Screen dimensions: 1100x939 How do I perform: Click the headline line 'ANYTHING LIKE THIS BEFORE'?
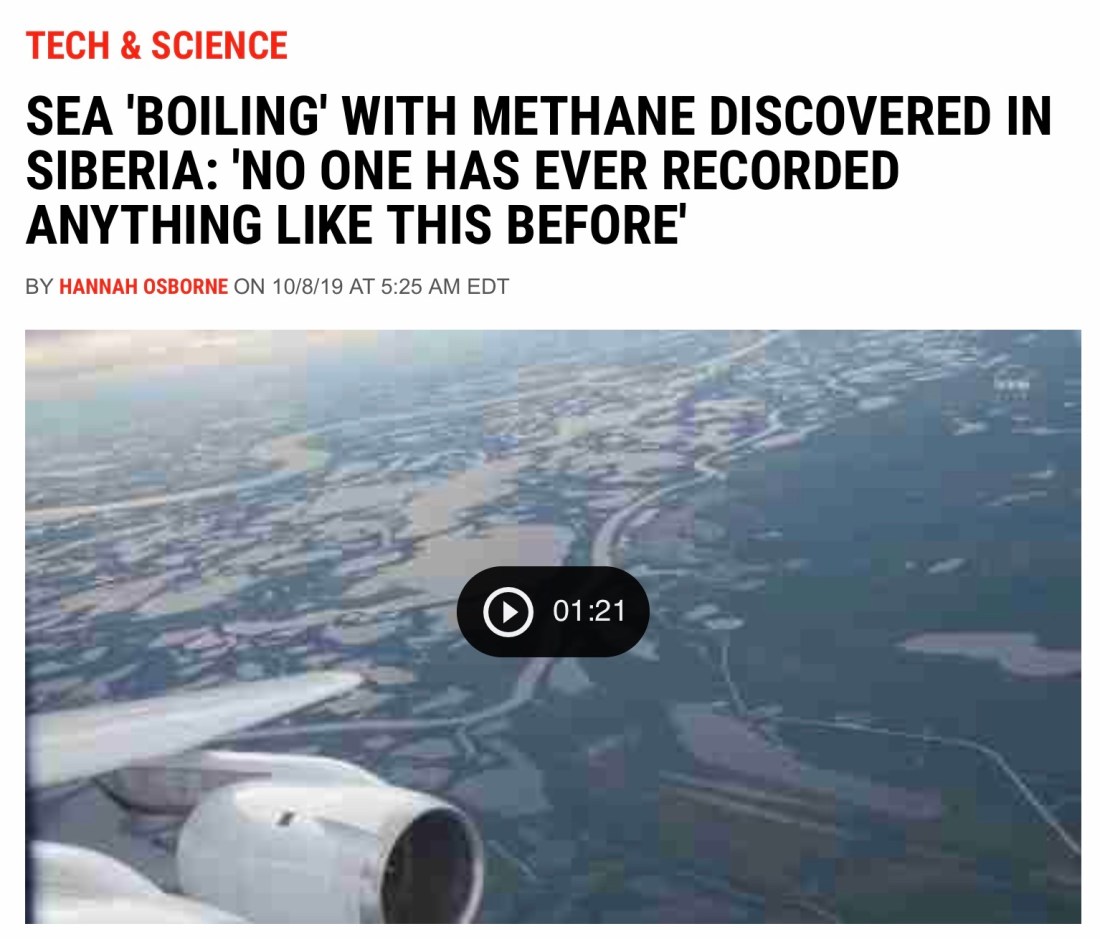(x=354, y=225)
